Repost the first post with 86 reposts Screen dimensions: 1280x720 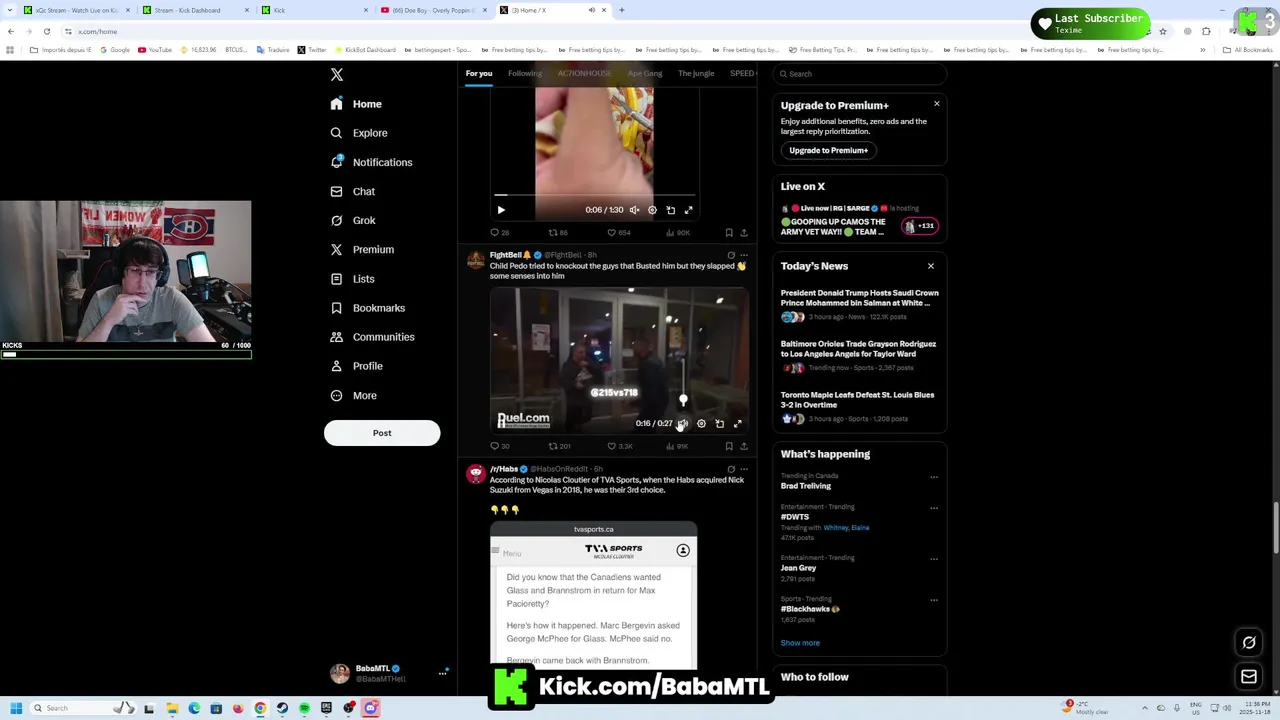click(558, 233)
